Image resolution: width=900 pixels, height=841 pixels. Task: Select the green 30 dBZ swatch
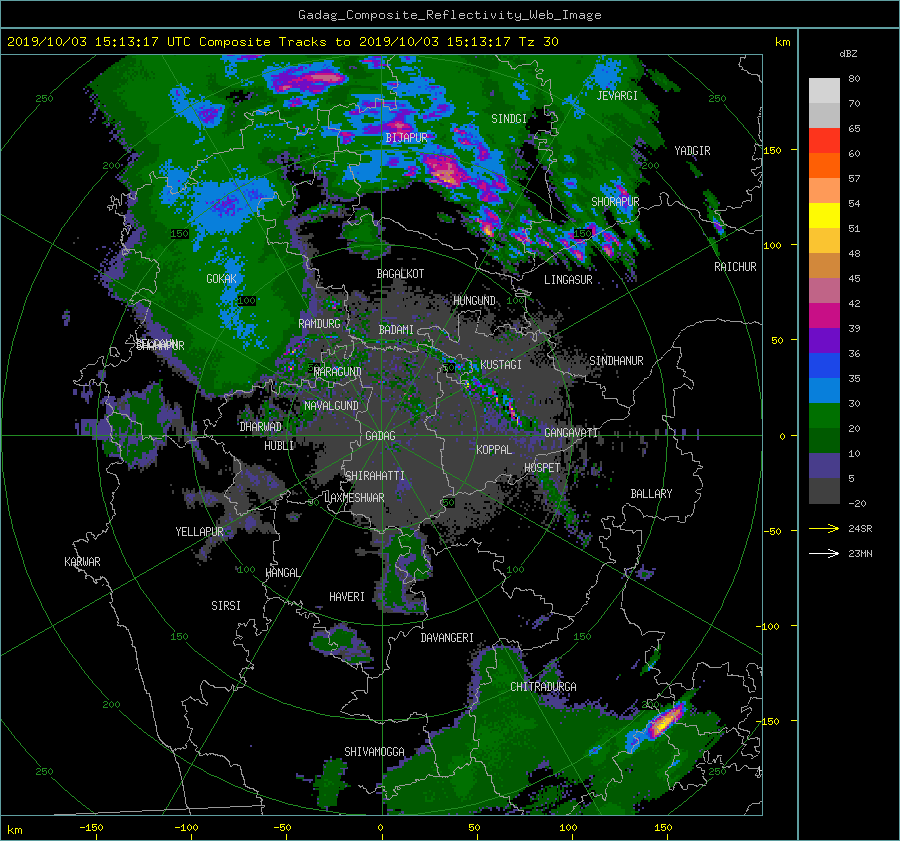click(x=824, y=416)
